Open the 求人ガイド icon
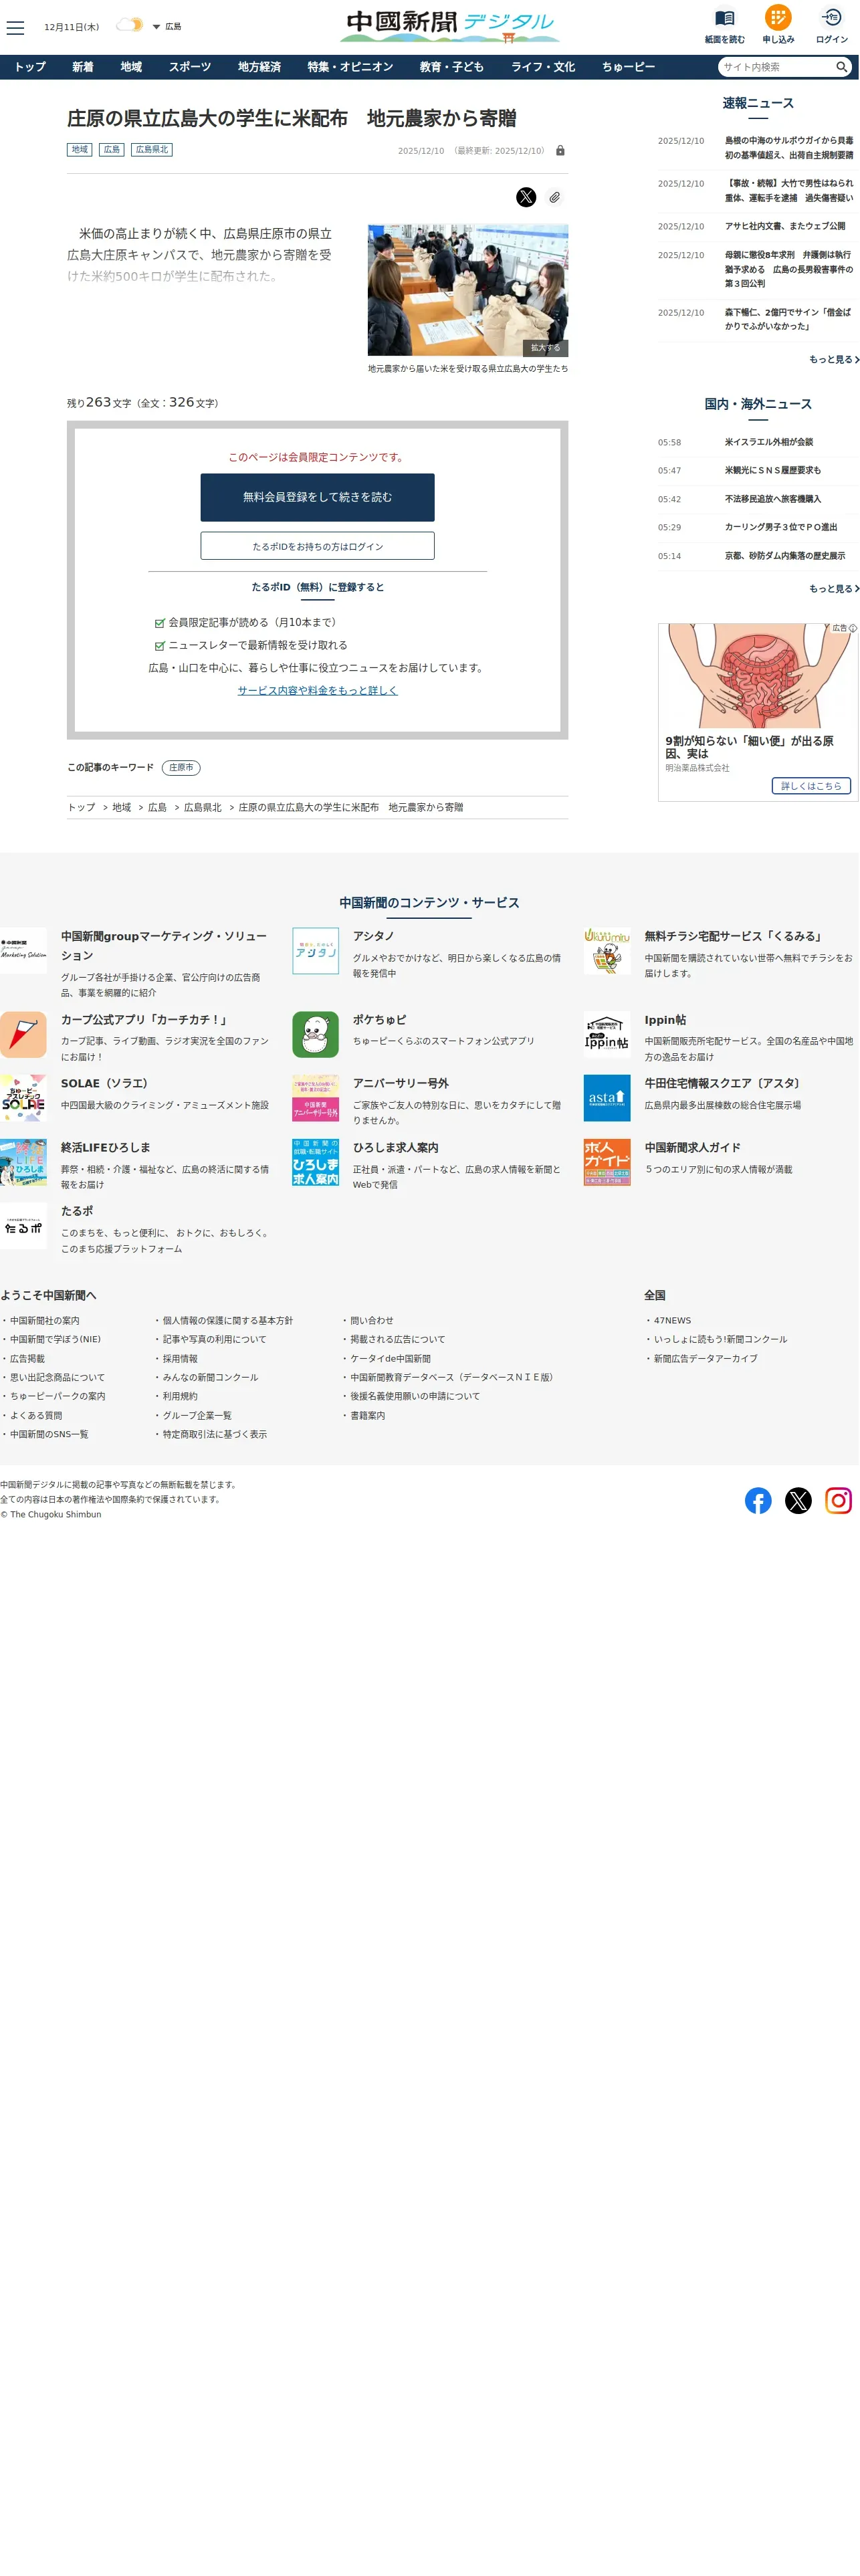Viewport: 860px width, 2576px height. tap(607, 1163)
